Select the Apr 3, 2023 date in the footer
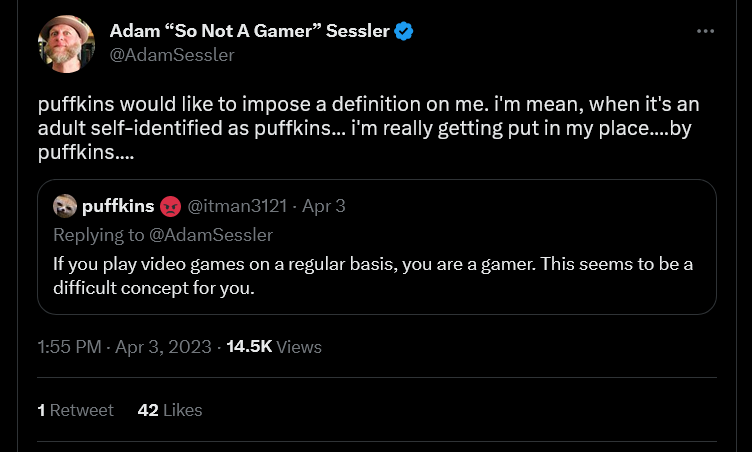The height and width of the screenshot is (452, 752). (163, 347)
